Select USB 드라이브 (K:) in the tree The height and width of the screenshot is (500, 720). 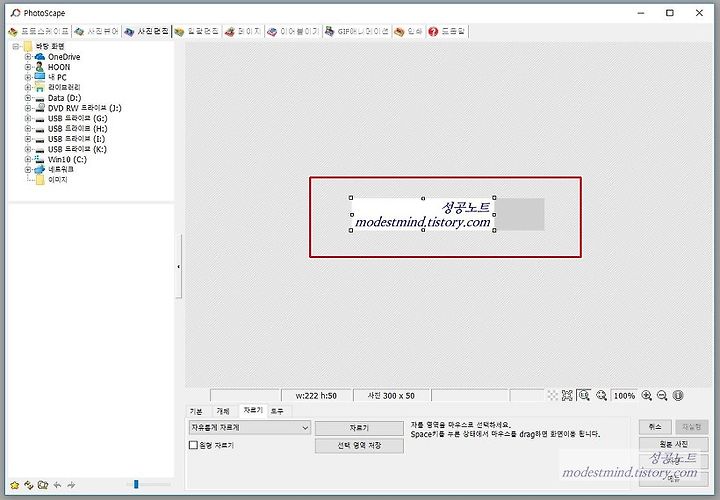pos(77,149)
